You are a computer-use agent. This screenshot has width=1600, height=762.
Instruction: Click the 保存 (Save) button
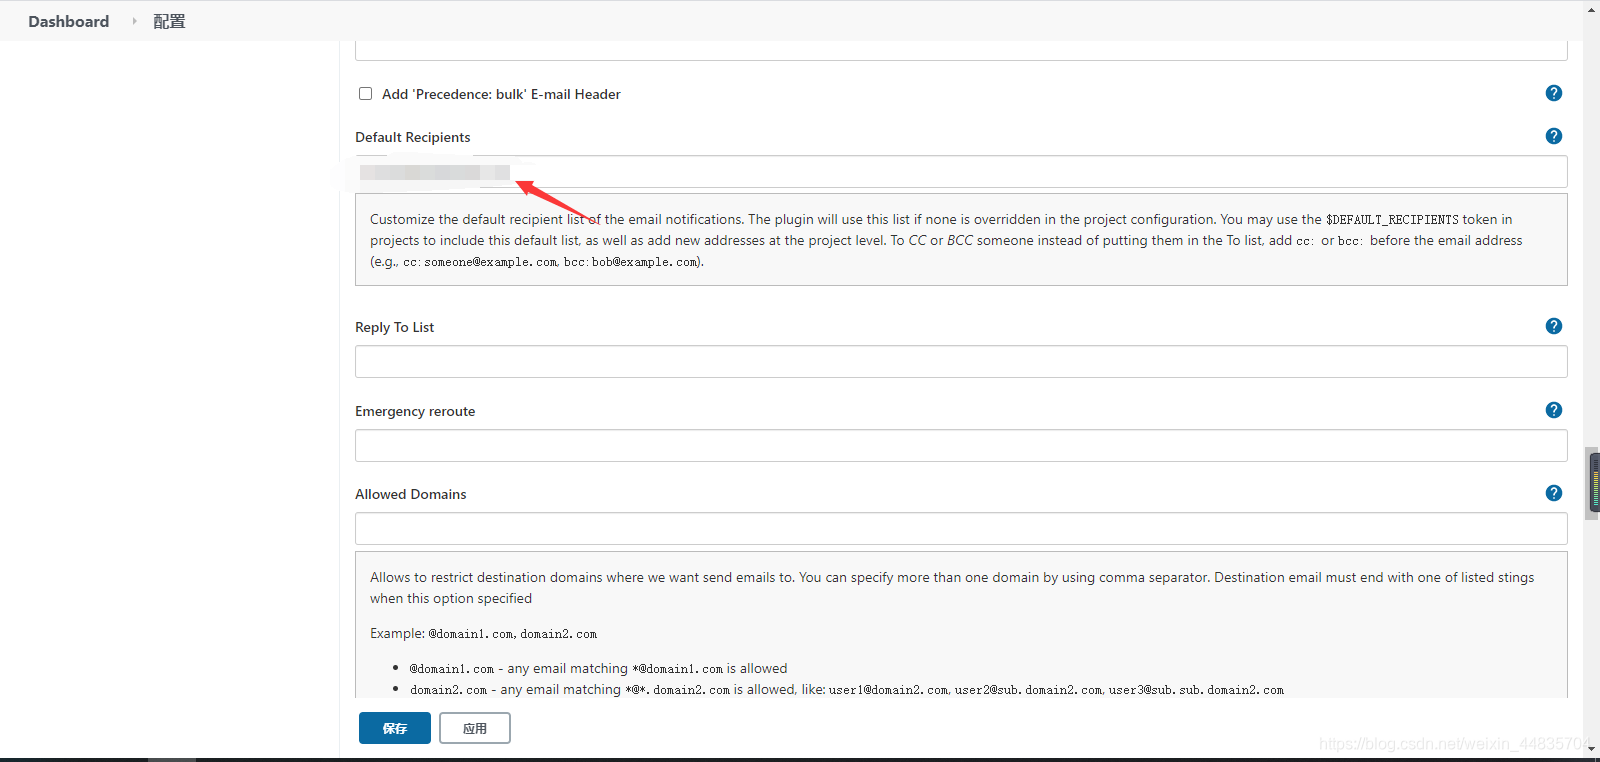(395, 728)
